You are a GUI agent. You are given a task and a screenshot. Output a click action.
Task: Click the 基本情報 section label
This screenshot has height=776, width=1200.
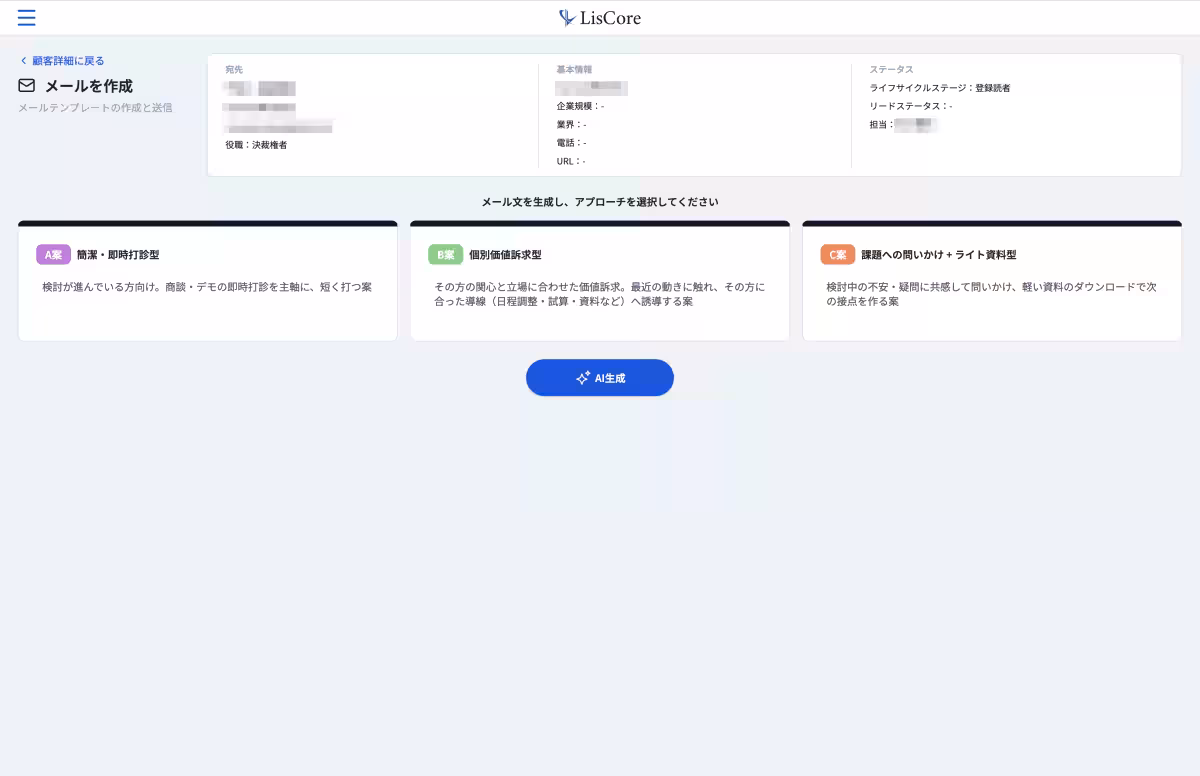click(x=574, y=70)
